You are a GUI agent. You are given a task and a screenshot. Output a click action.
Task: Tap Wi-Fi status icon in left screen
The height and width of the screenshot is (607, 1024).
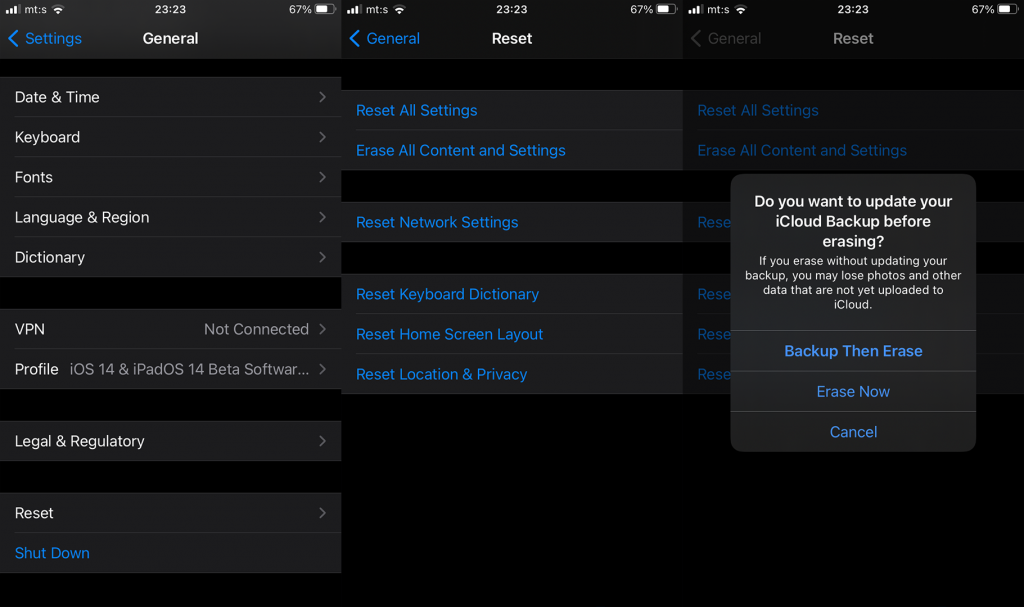(x=58, y=9)
